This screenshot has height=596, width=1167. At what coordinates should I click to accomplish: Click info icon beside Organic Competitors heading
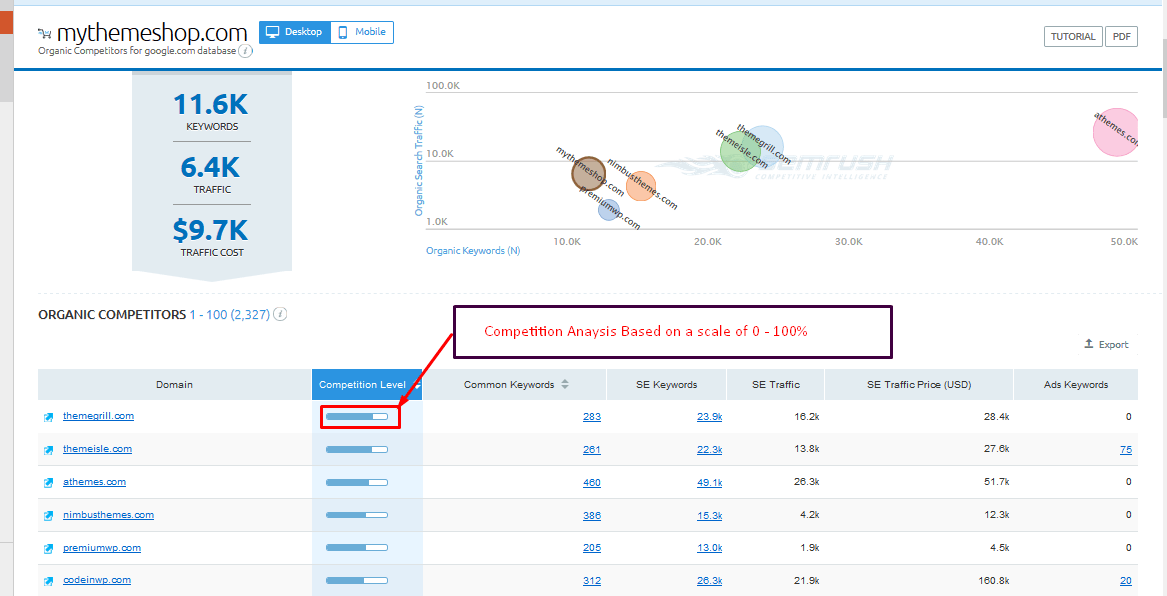click(280, 314)
